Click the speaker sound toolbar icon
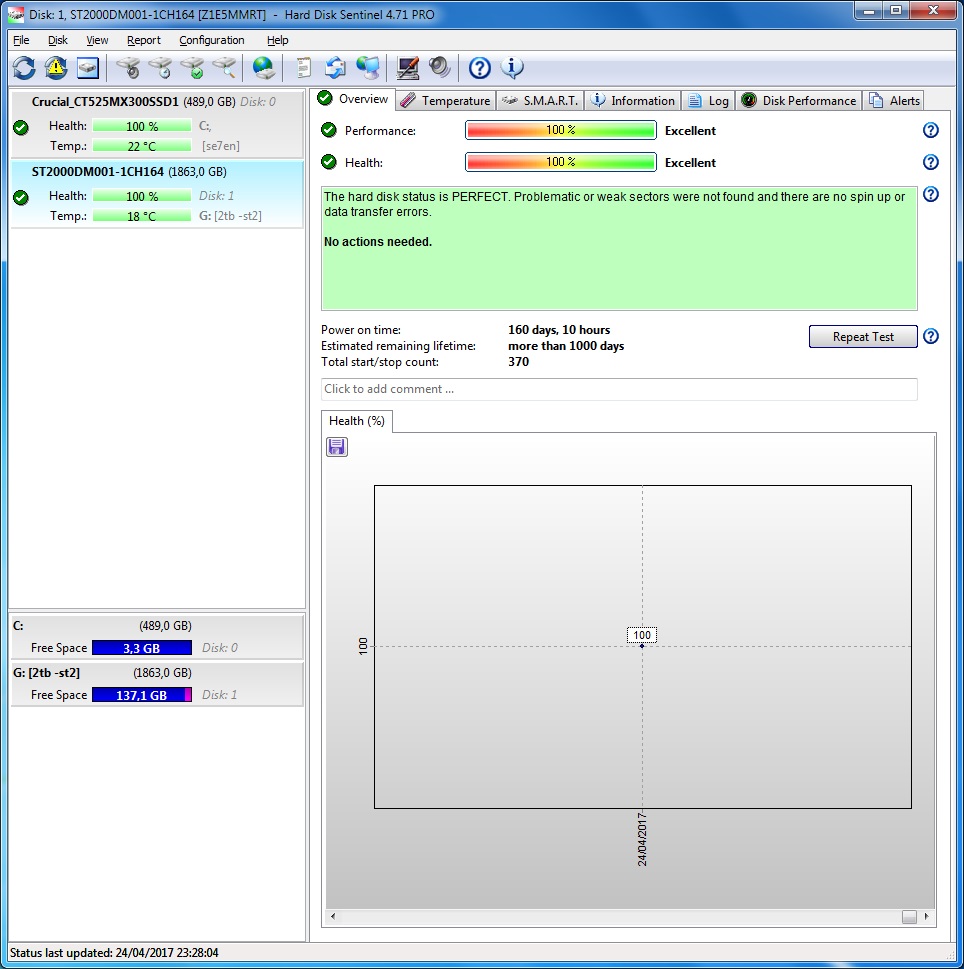The height and width of the screenshot is (969, 964). 439,68
